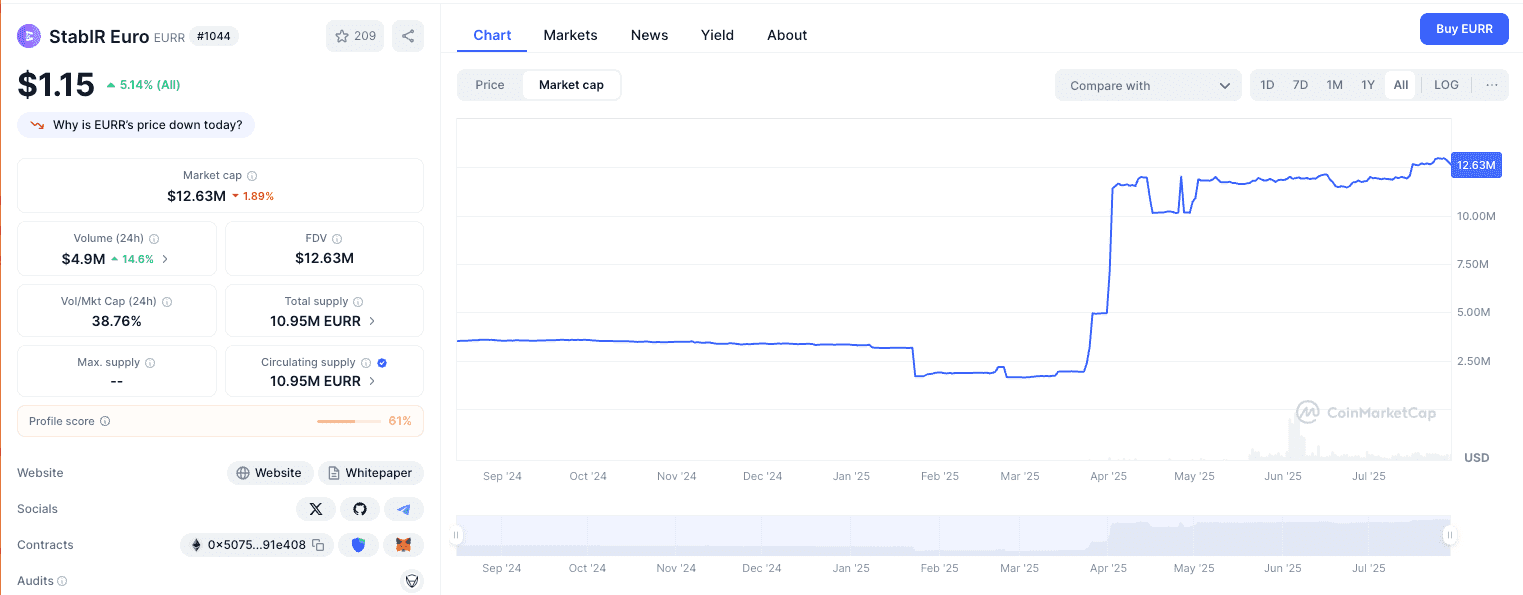The height and width of the screenshot is (595, 1523).
Task: Click Why is EURR's price down today
Action: (x=136, y=125)
